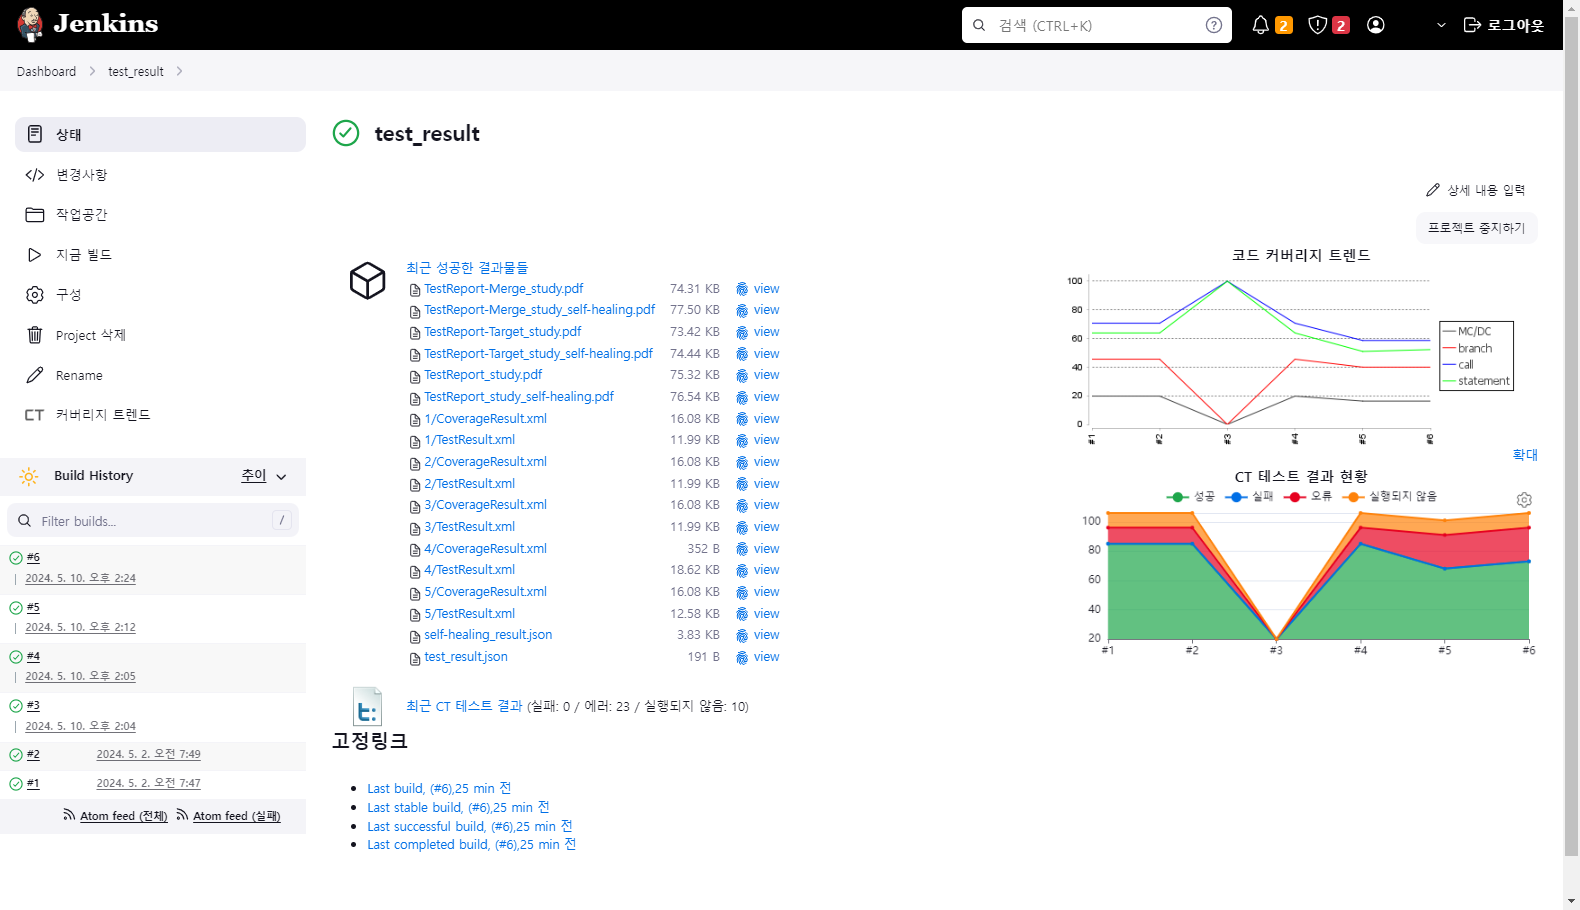This screenshot has height=910, width=1580.
Task: Click fingerprint icon for TestReport-Merge_study.pdf
Action: [x=742, y=289]
